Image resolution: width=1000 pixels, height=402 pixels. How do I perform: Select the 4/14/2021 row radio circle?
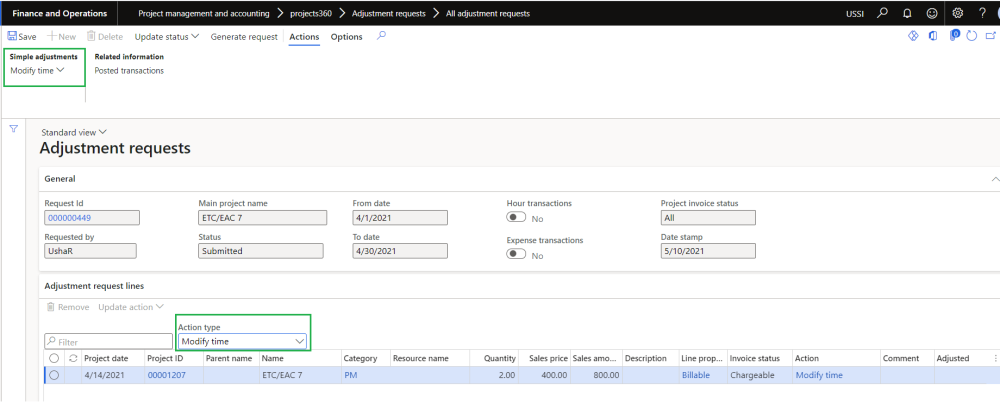tap(54, 375)
